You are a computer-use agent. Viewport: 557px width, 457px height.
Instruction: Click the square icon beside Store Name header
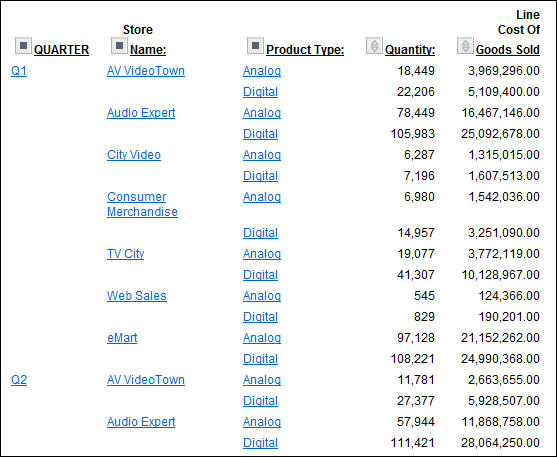coord(119,45)
